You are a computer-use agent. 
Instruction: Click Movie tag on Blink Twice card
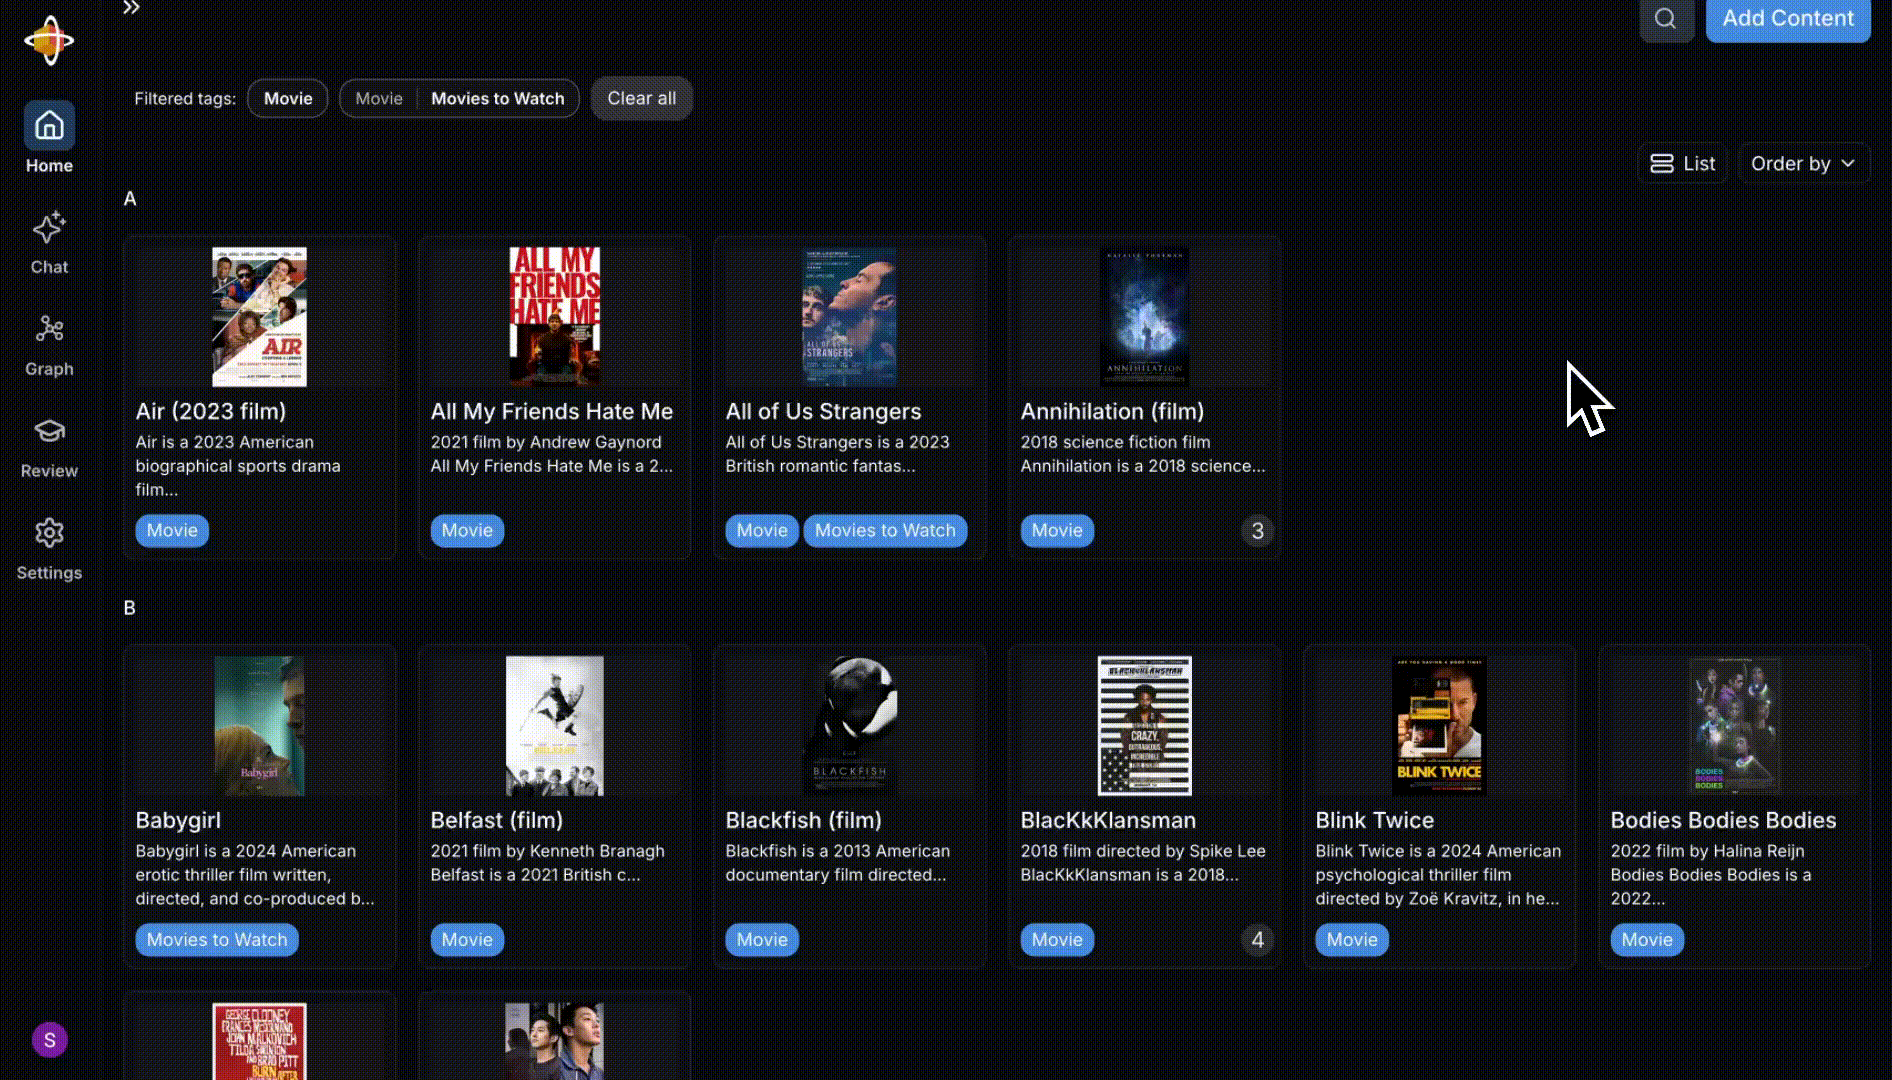click(x=1352, y=939)
